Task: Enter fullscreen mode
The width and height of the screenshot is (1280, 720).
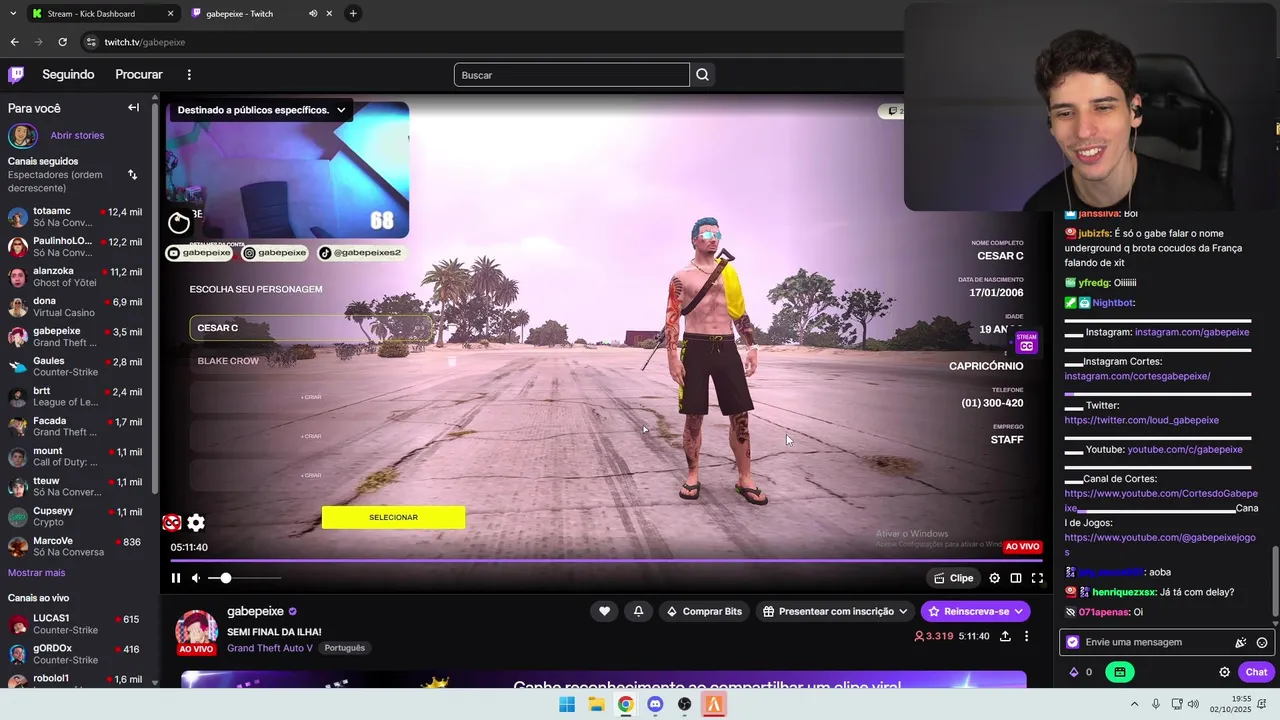Action: click(1037, 578)
